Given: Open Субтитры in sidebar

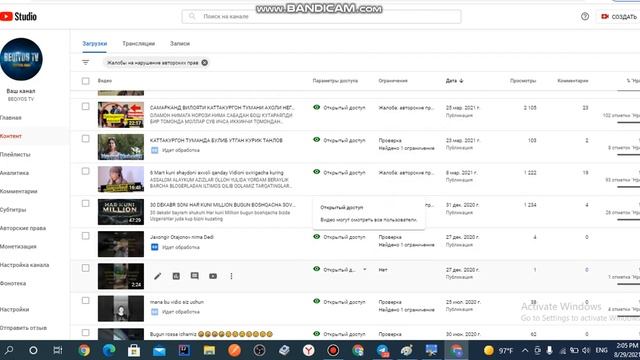Looking at the screenshot, I should 13,209.
